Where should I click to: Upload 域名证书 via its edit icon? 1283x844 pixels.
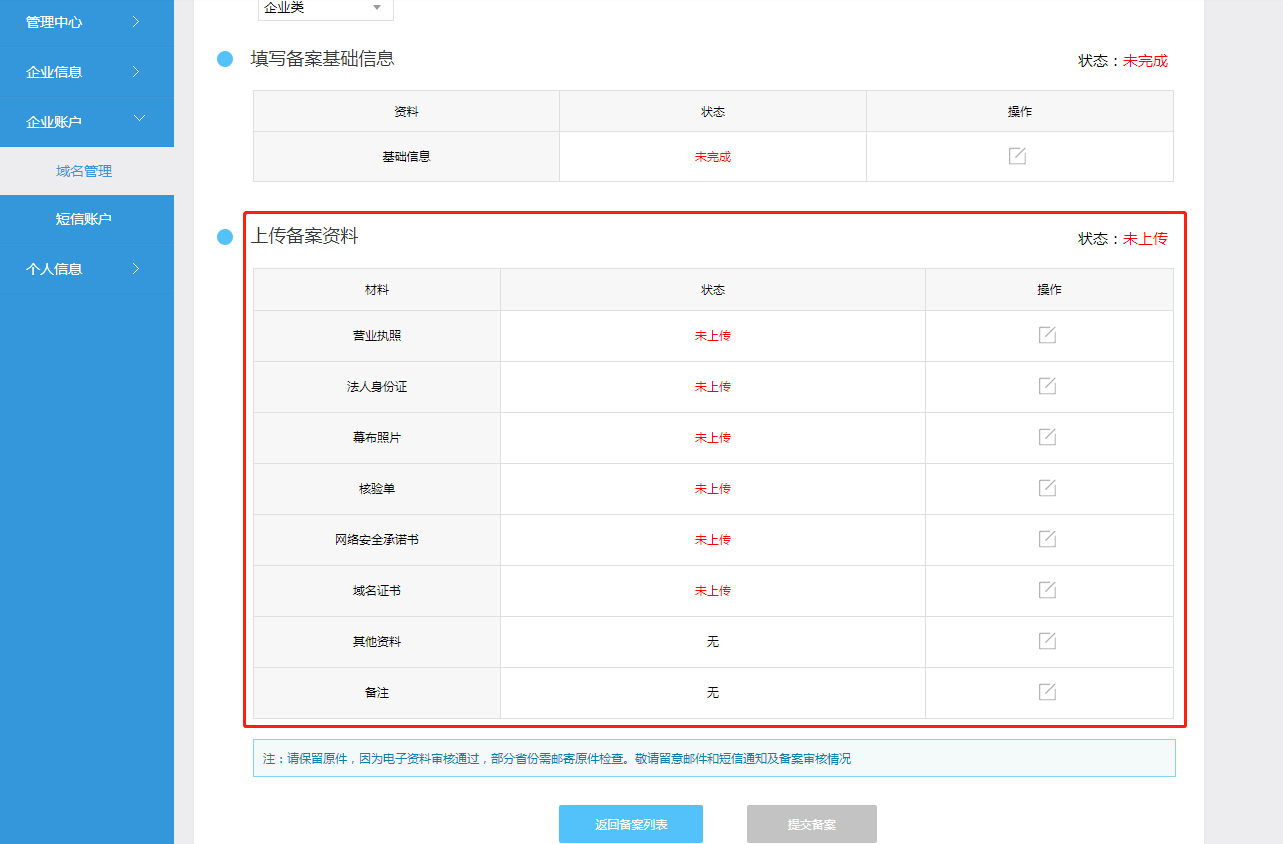click(x=1047, y=590)
